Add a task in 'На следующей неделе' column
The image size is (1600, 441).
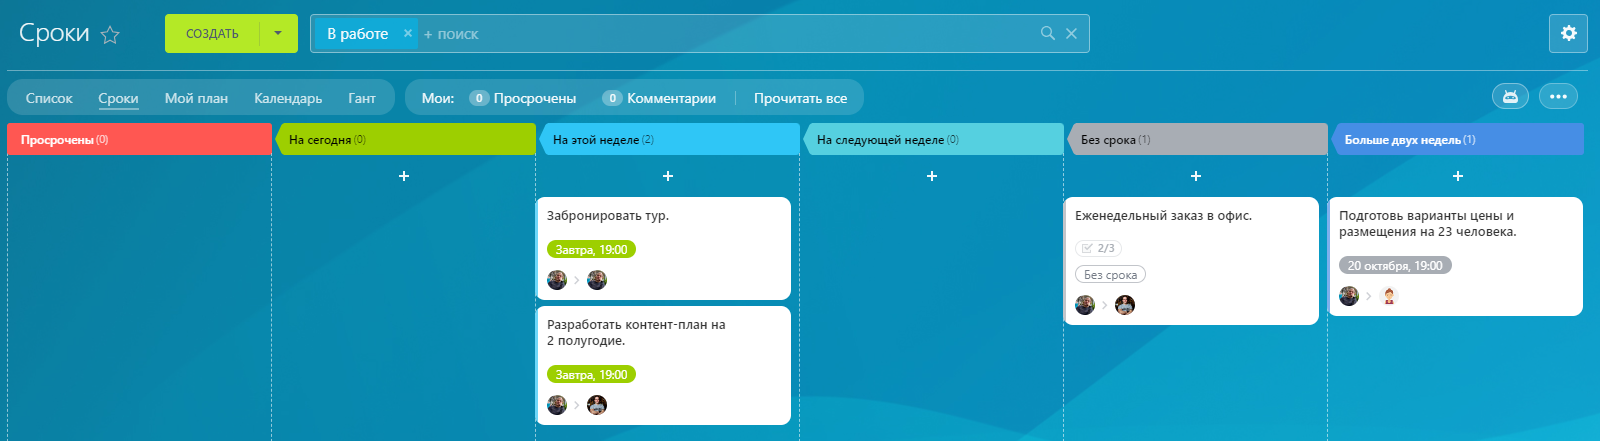[932, 176]
